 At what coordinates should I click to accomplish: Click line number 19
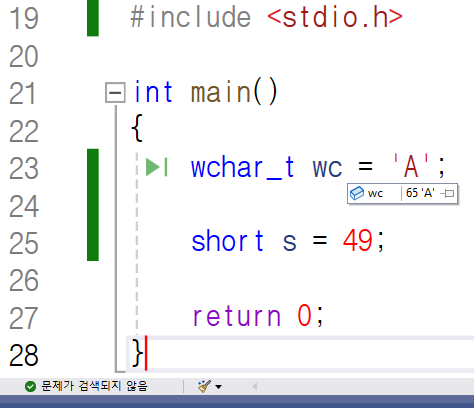point(24,19)
